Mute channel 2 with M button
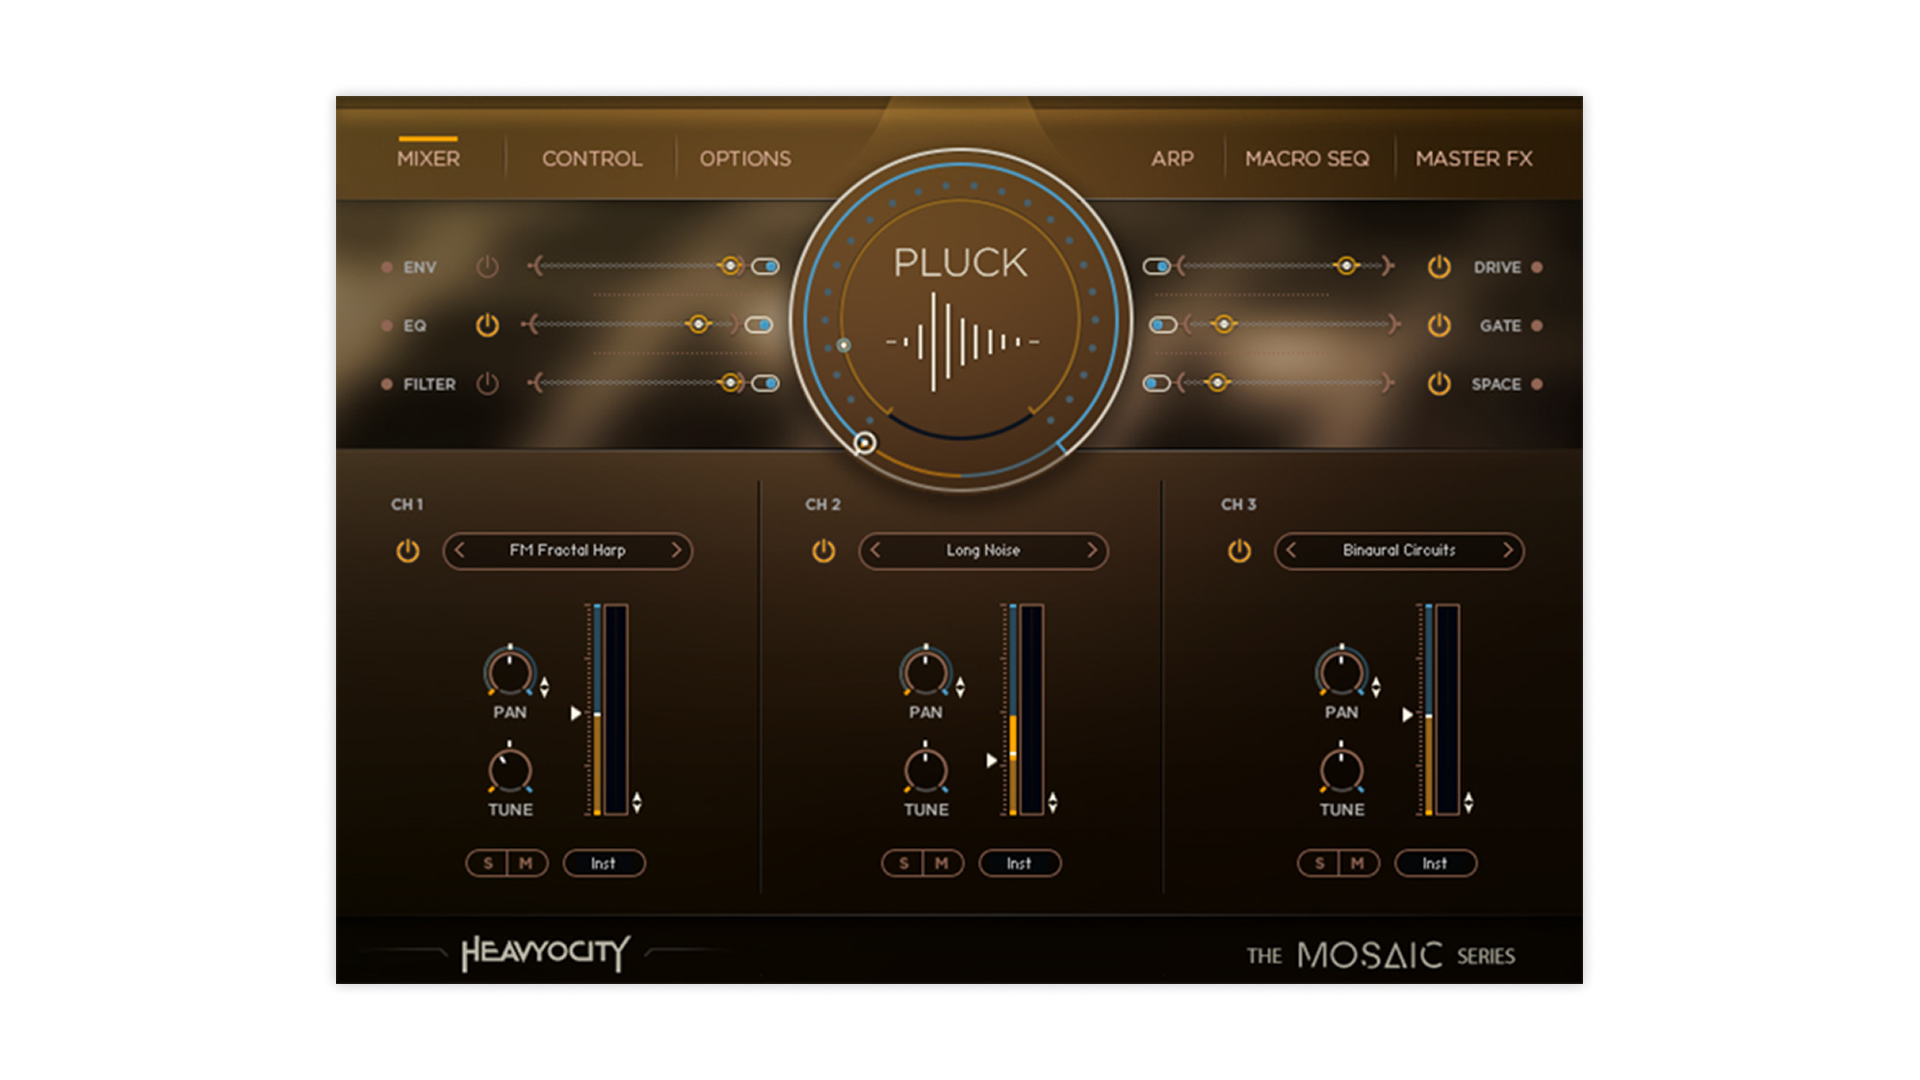This screenshot has height=1080, width=1920. pyautogui.click(x=941, y=863)
